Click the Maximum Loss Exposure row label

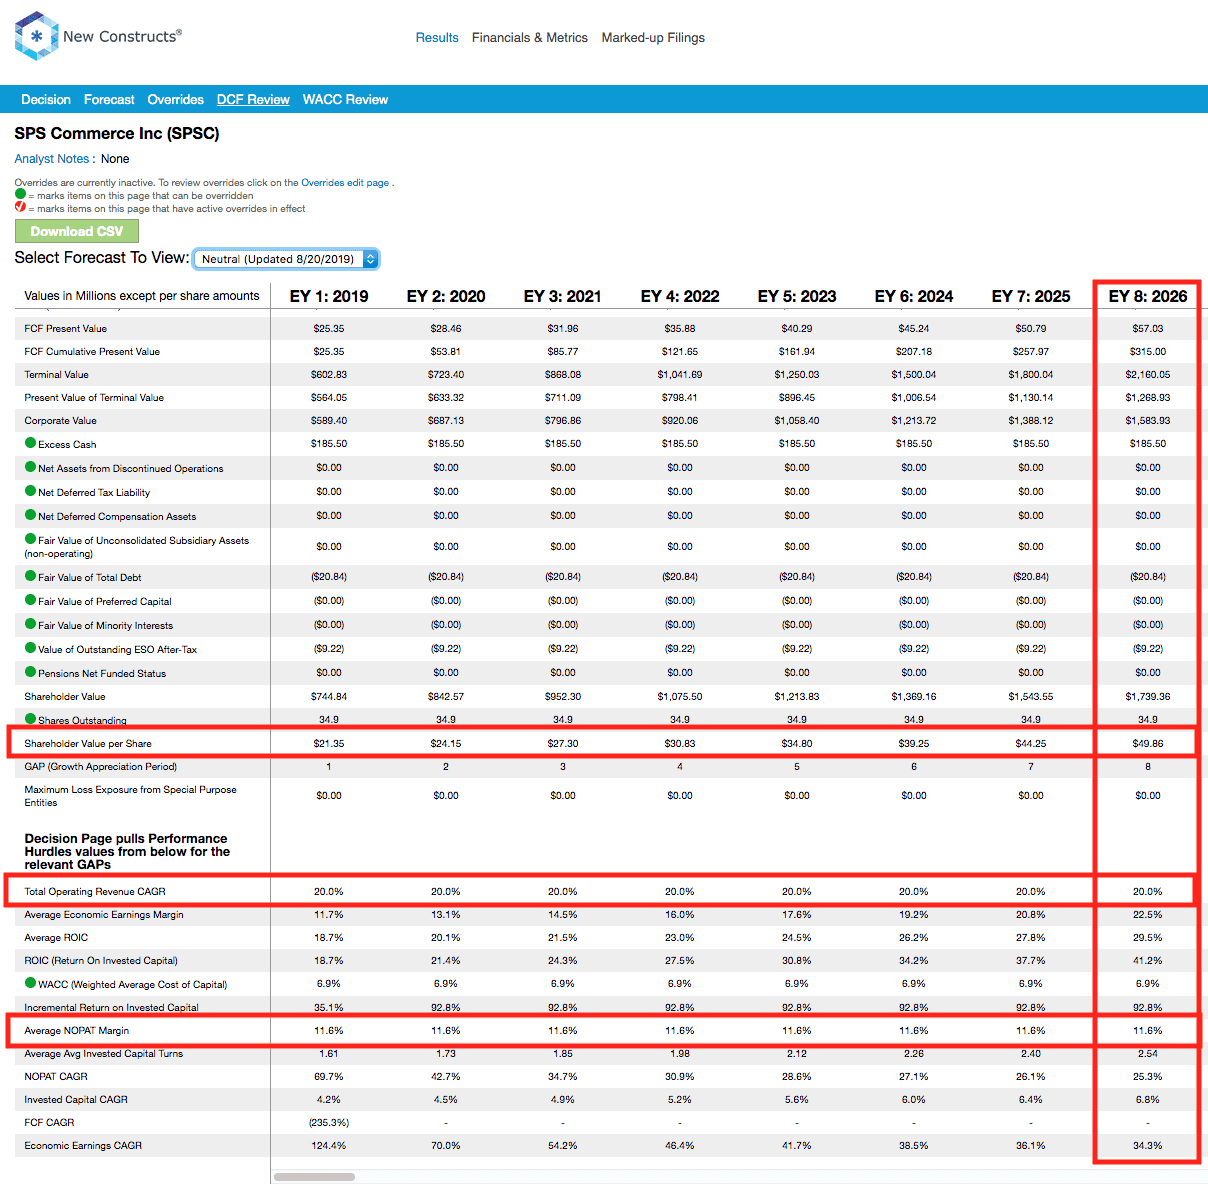[x=130, y=796]
